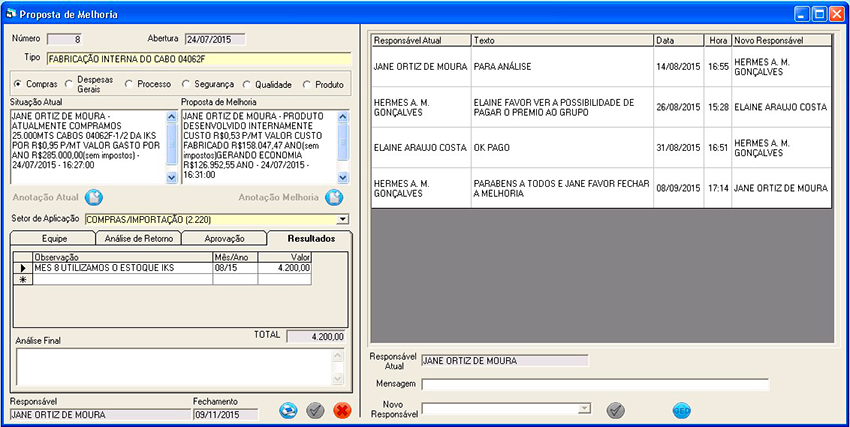Click the red X cancel icon

click(x=342, y=411)
